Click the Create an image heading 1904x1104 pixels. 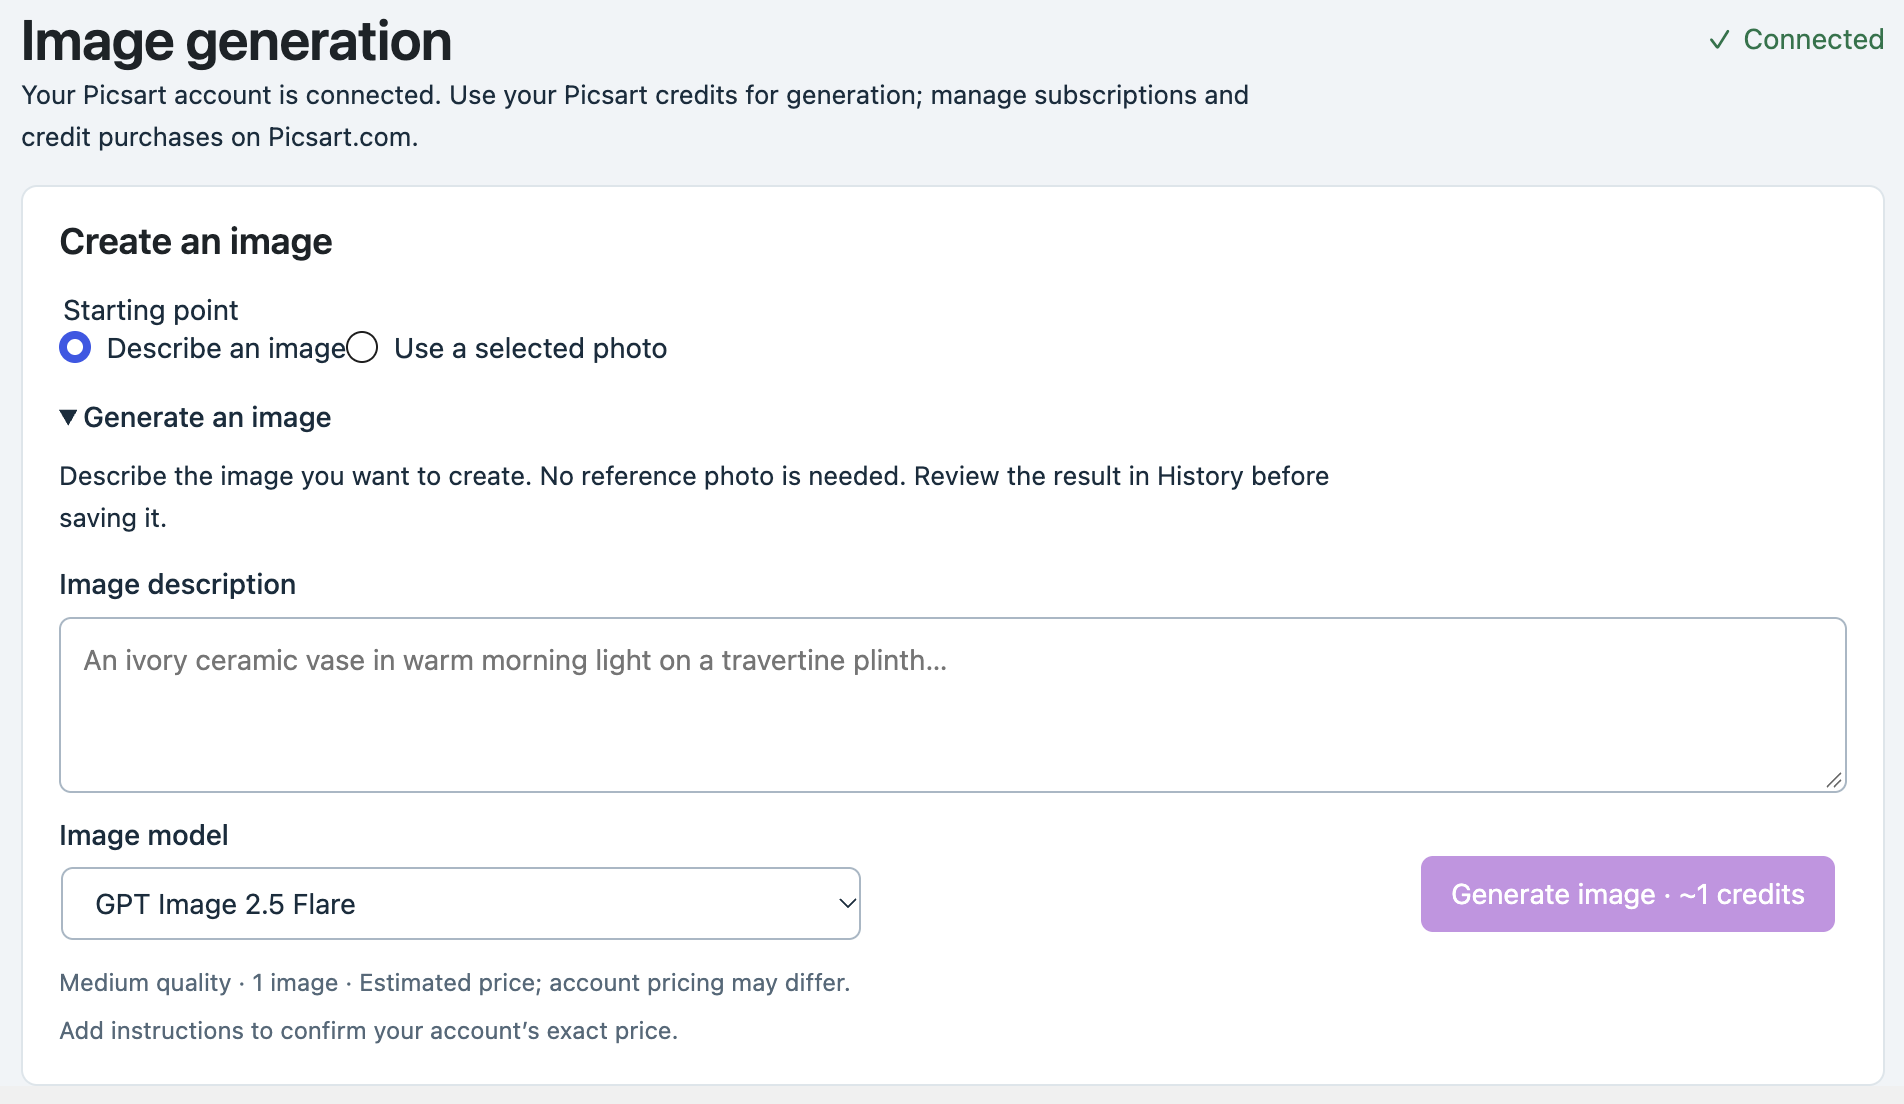coord(196,242)
